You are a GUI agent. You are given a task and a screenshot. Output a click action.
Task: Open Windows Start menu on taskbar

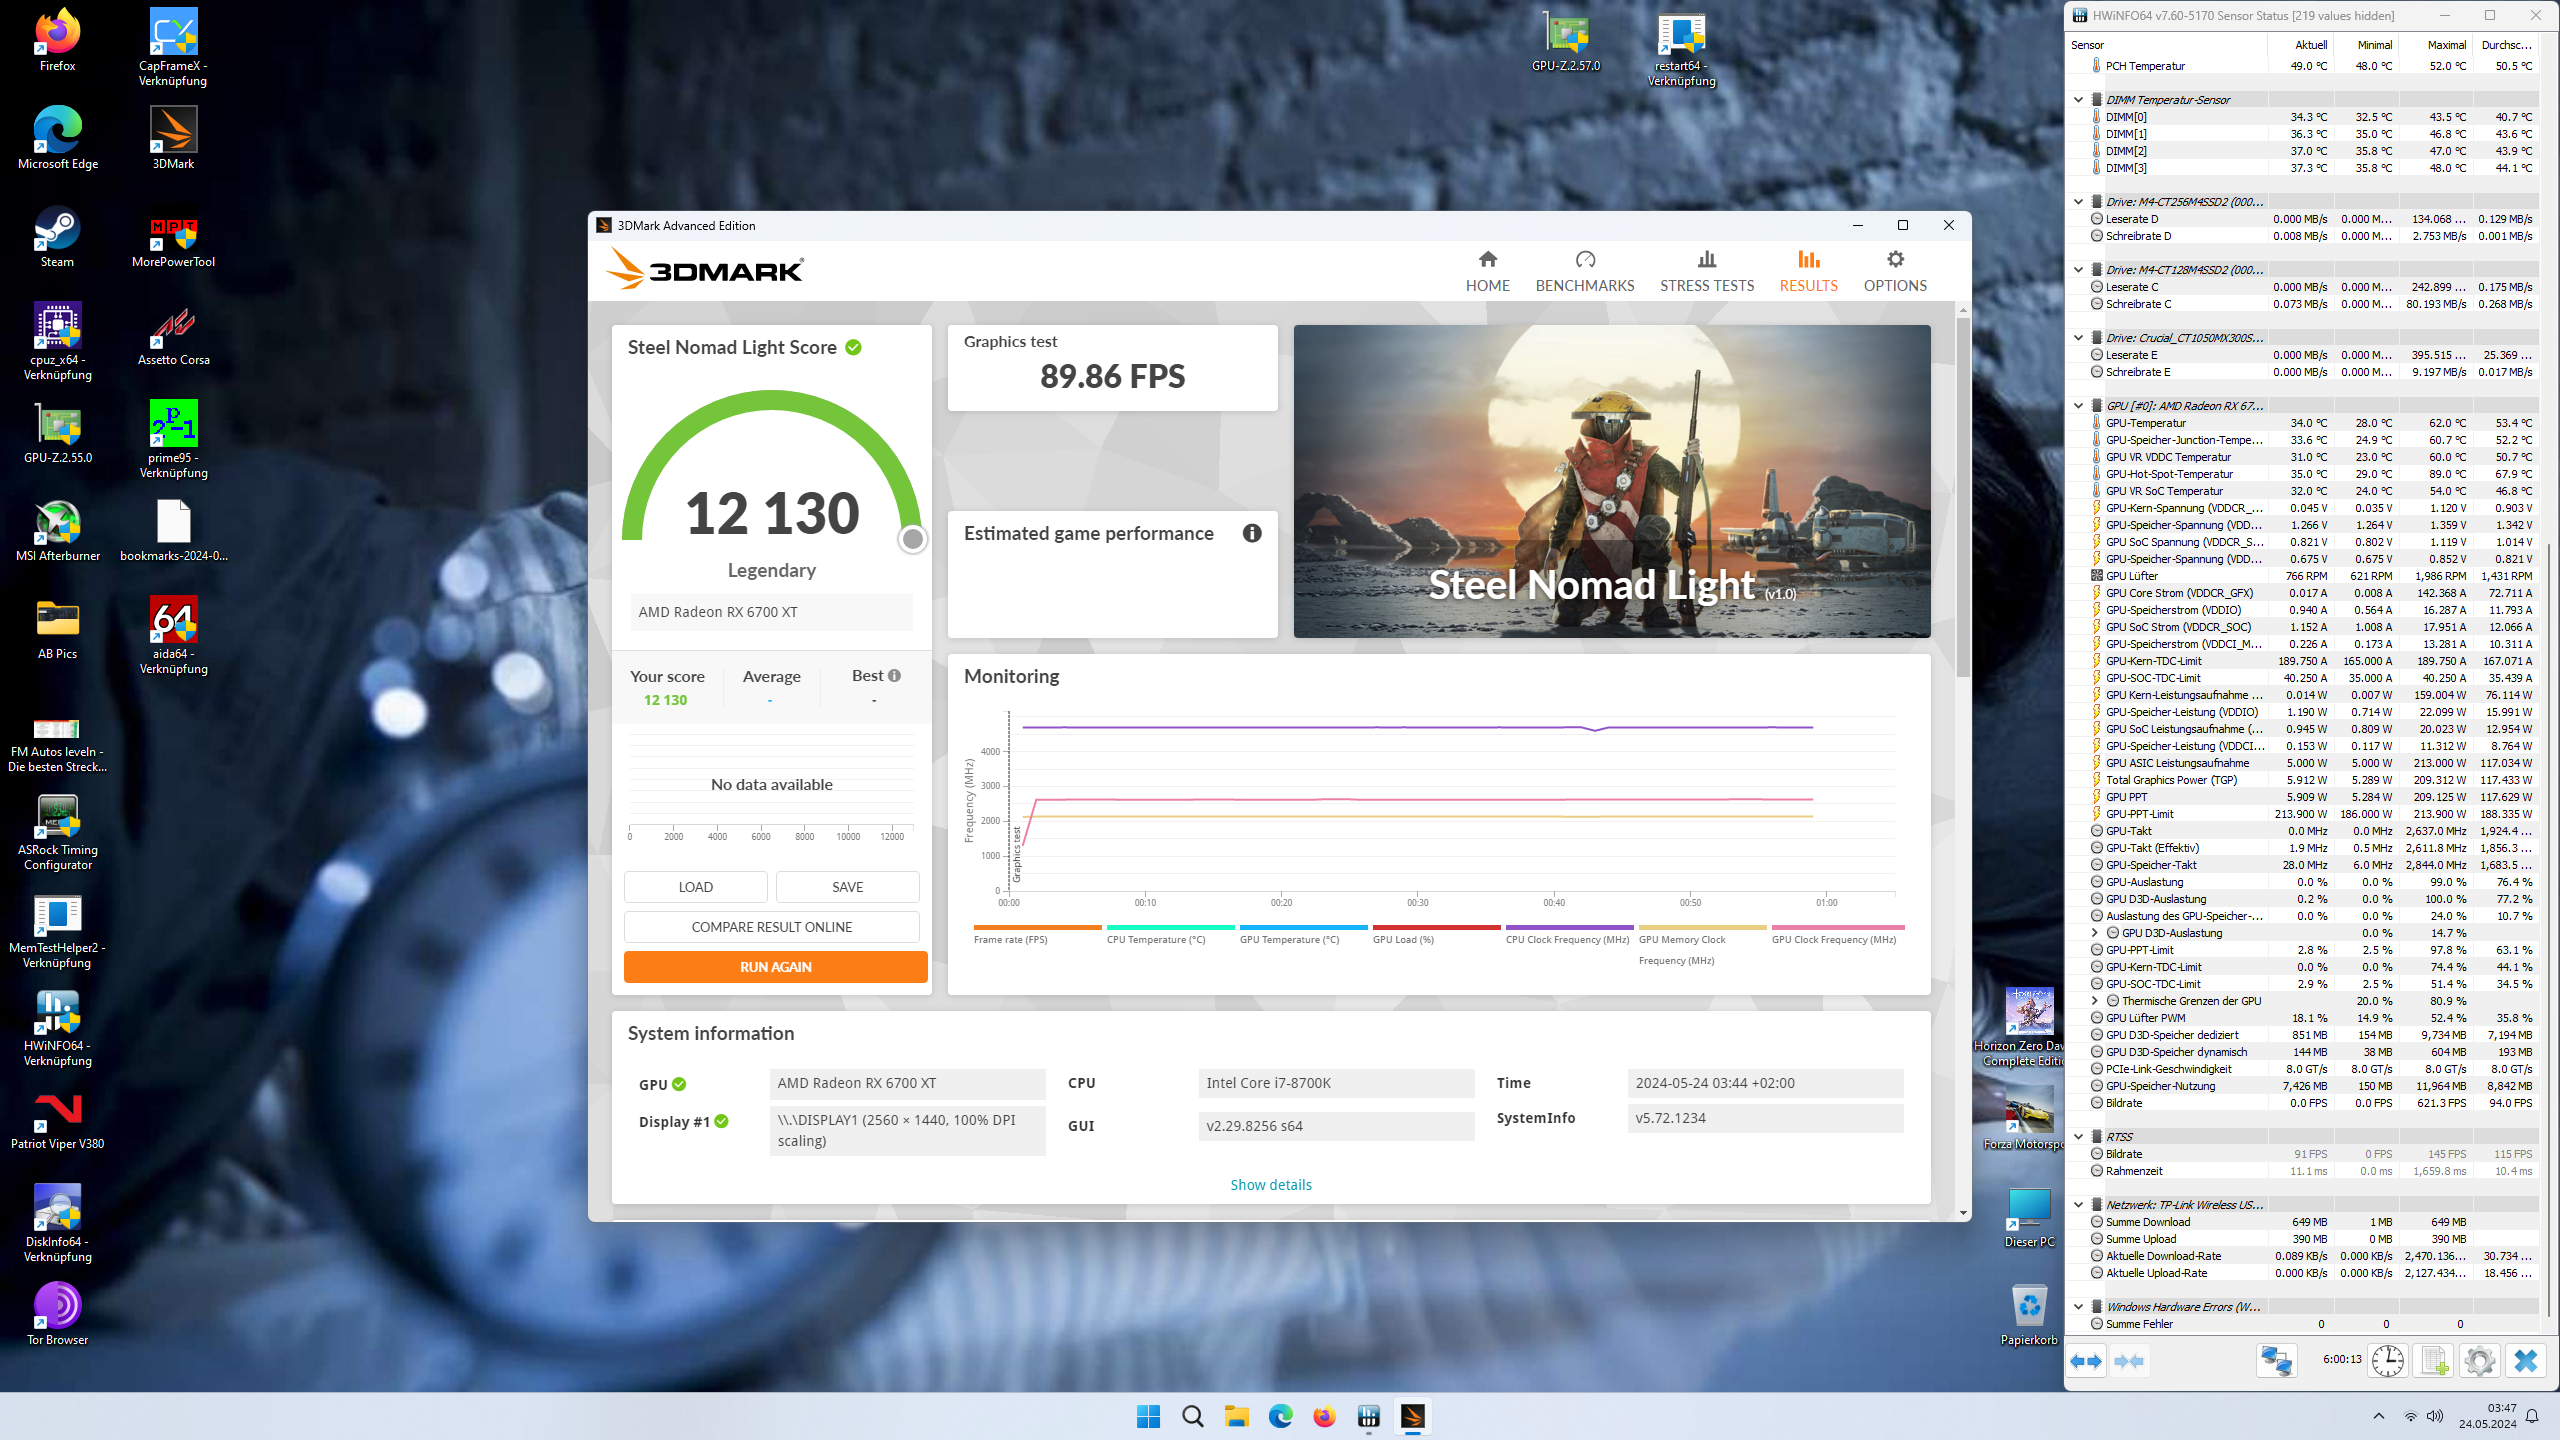pos(1148,1416)
